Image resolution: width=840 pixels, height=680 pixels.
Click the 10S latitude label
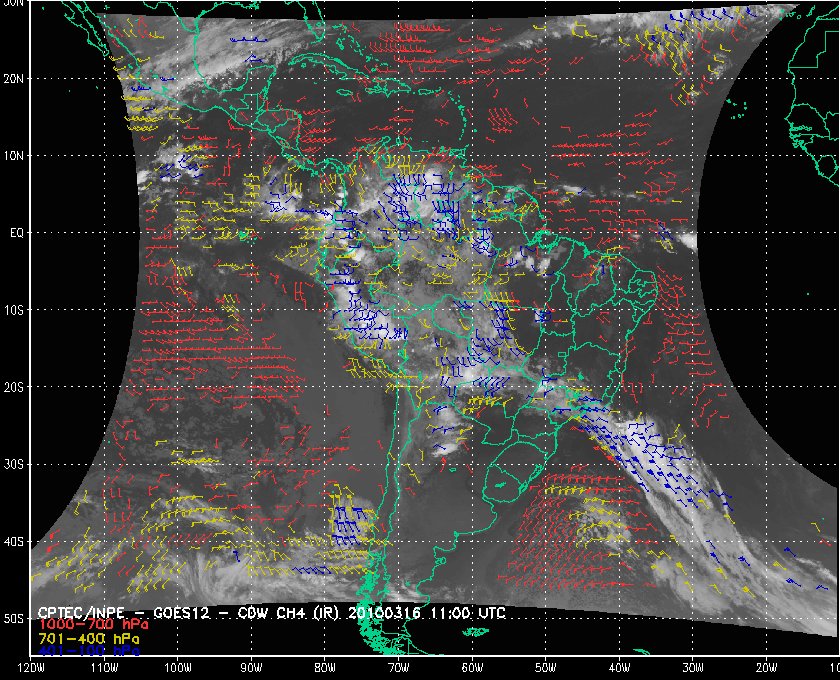14,310
